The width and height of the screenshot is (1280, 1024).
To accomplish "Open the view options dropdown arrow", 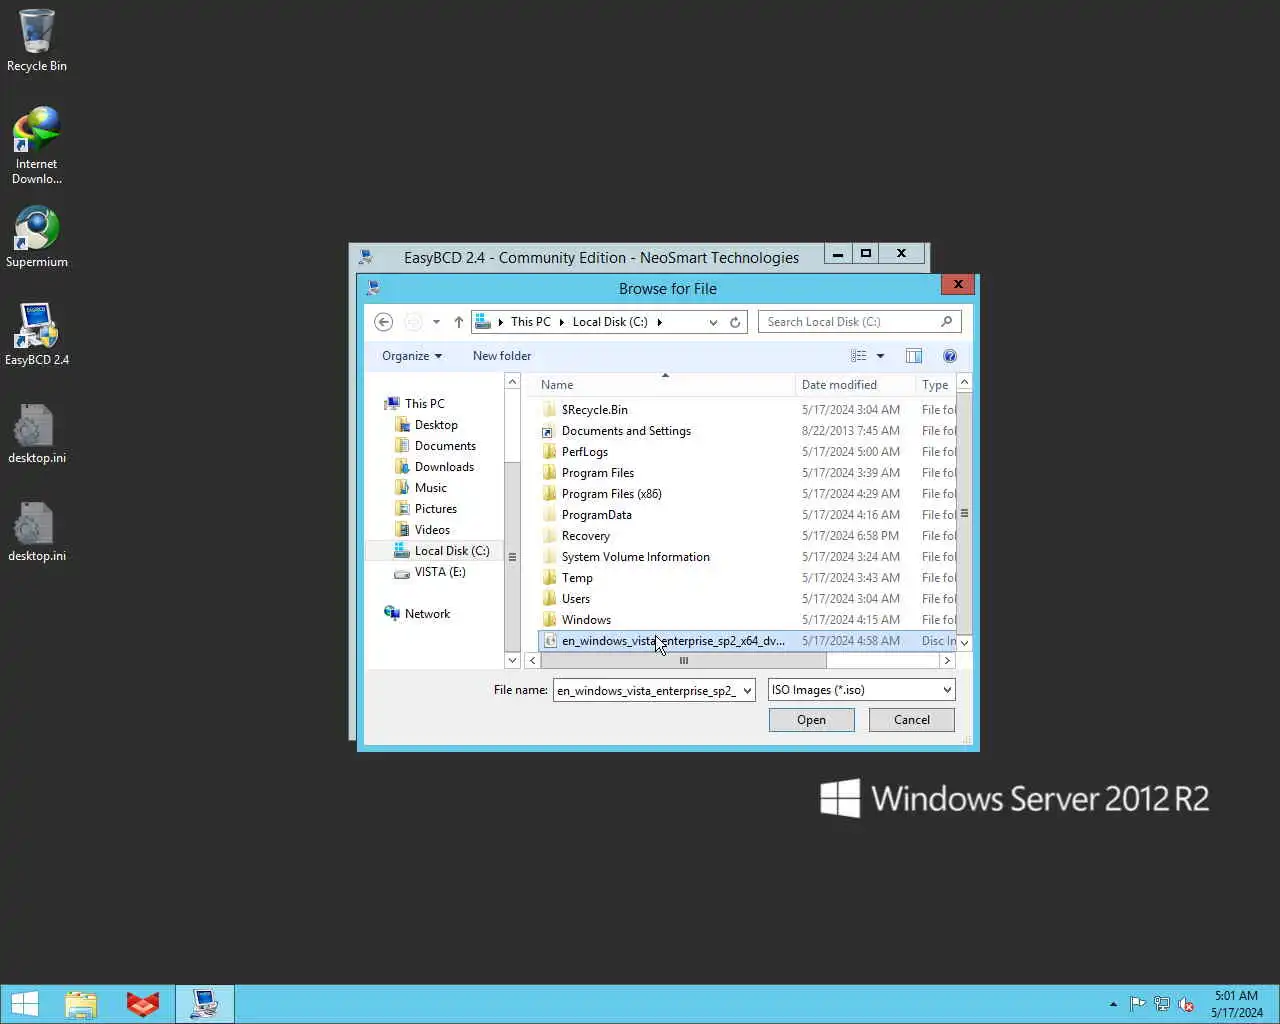I will [880, 356].
